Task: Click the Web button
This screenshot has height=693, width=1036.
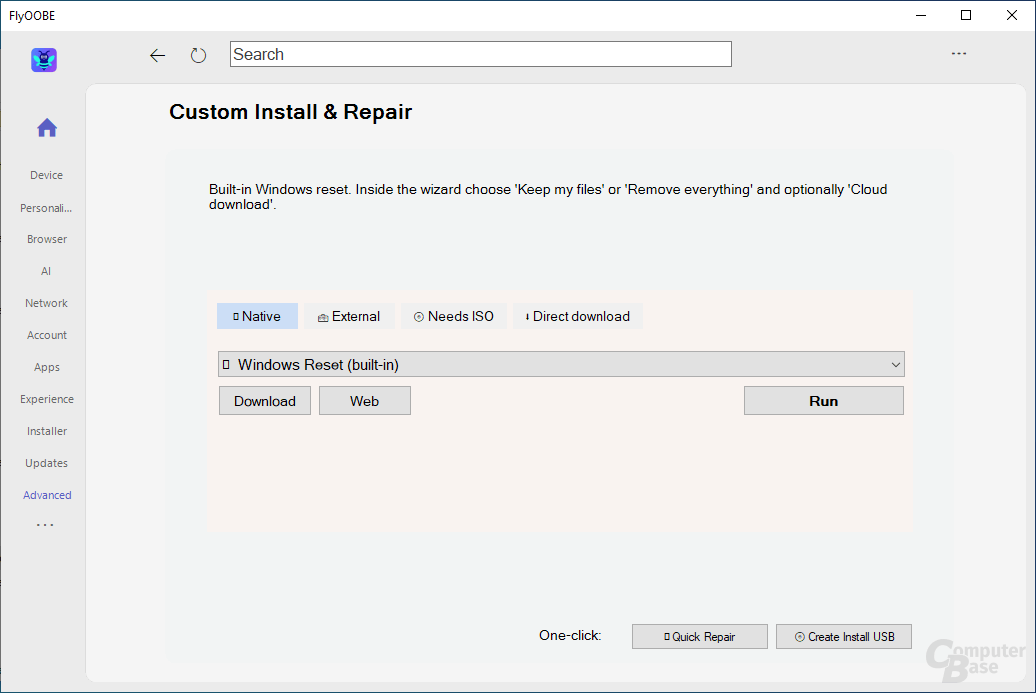Action: tap(364, 401)
